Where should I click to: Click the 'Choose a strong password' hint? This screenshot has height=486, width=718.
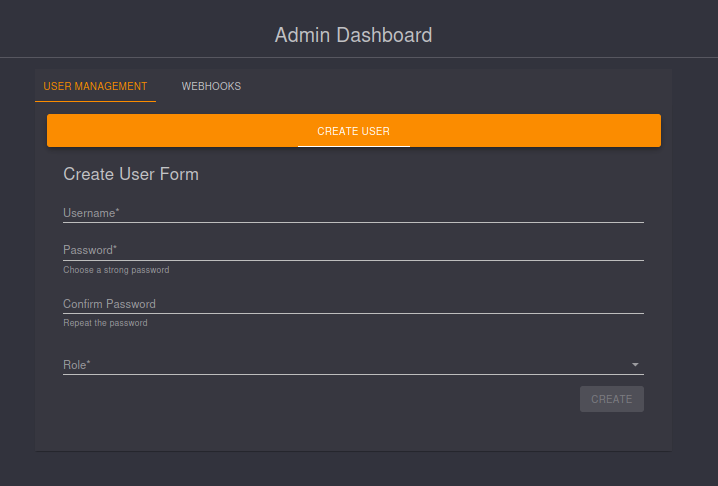[116, 270]
